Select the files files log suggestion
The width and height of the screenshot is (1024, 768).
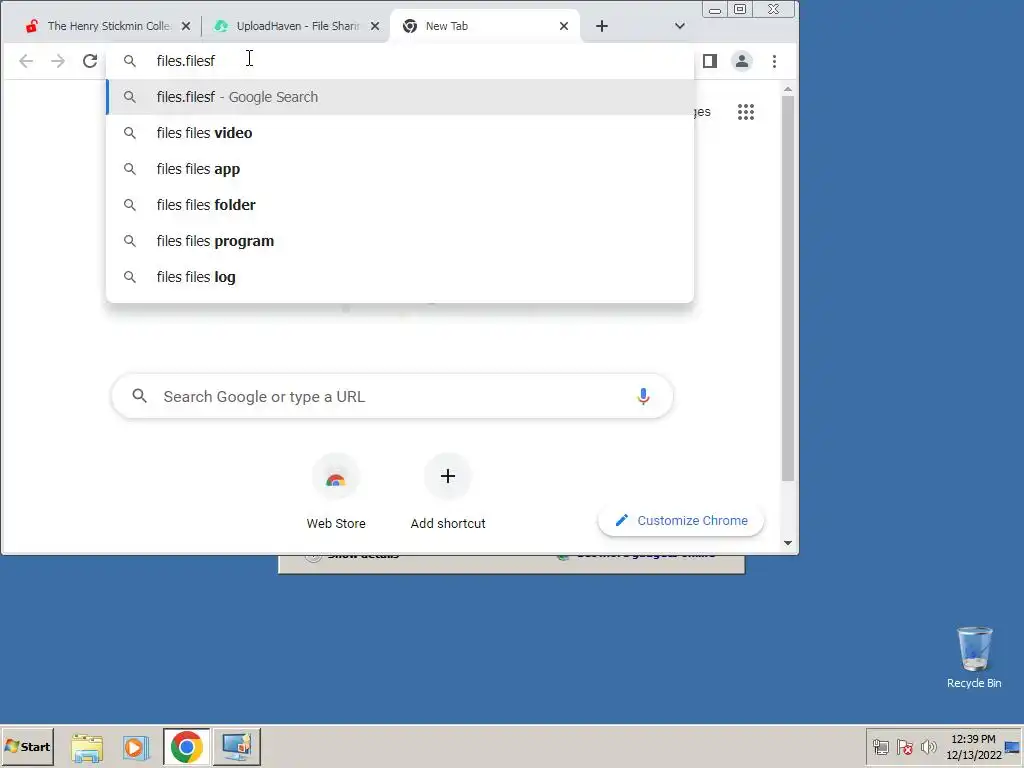400,276
